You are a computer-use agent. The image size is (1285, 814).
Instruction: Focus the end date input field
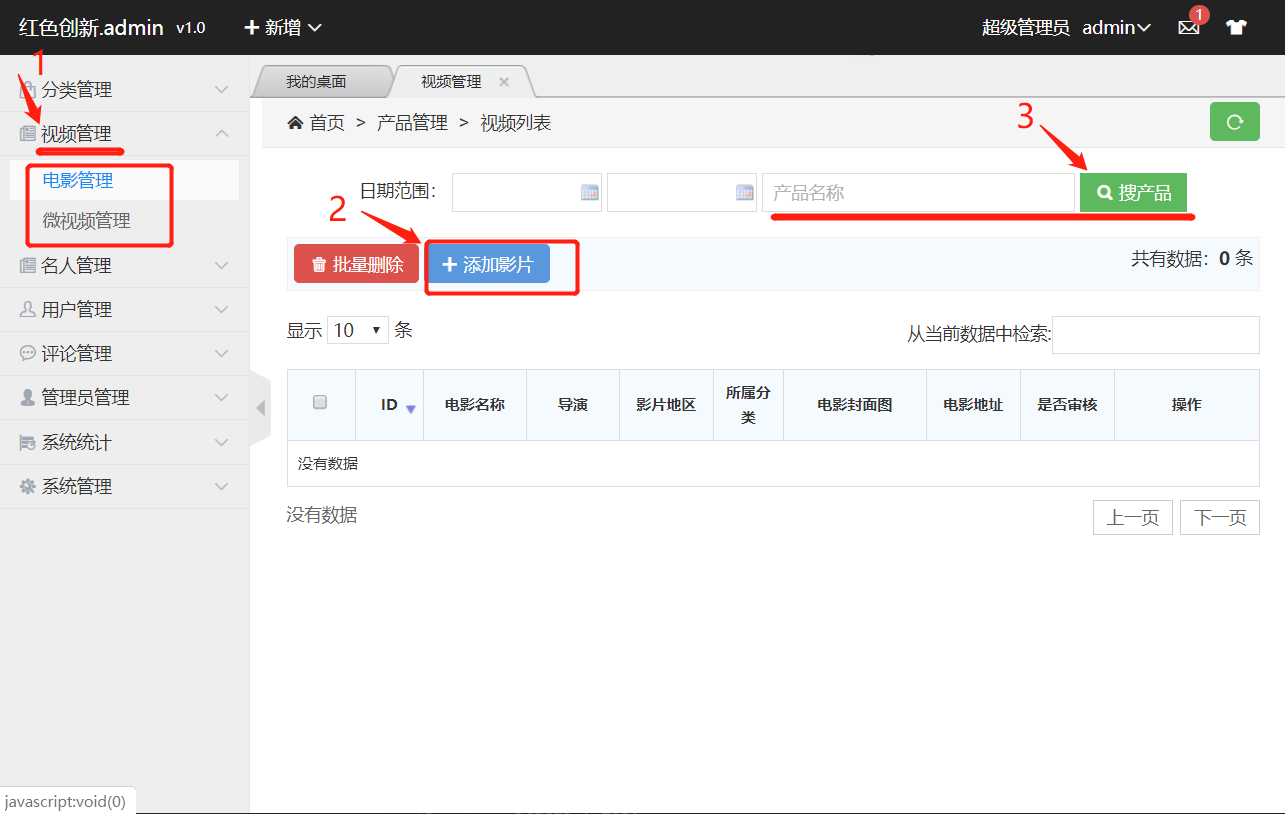click(682, 193)
